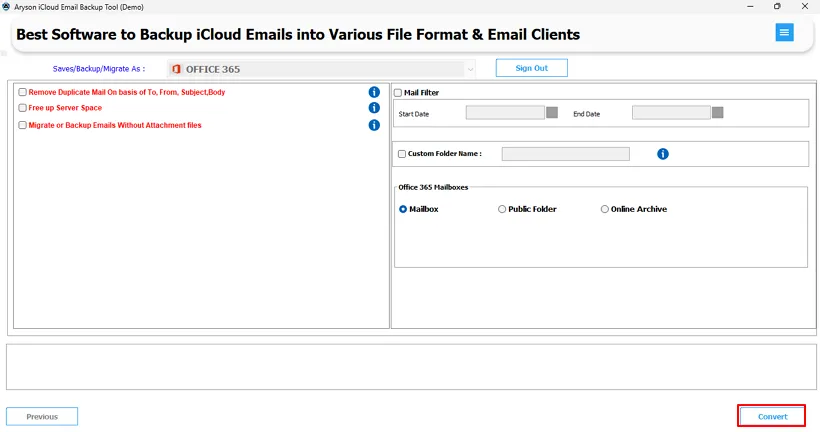Click the Sign Out button
Image resolution: width=820 pixels, height=432 pixels.
click(x=531, y=68)
